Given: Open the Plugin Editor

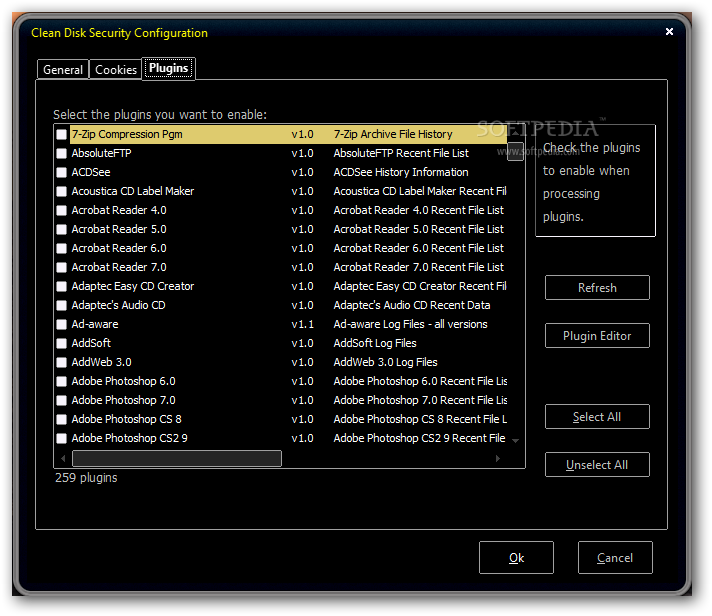Looking at the screenshot, I should point(597,336).
